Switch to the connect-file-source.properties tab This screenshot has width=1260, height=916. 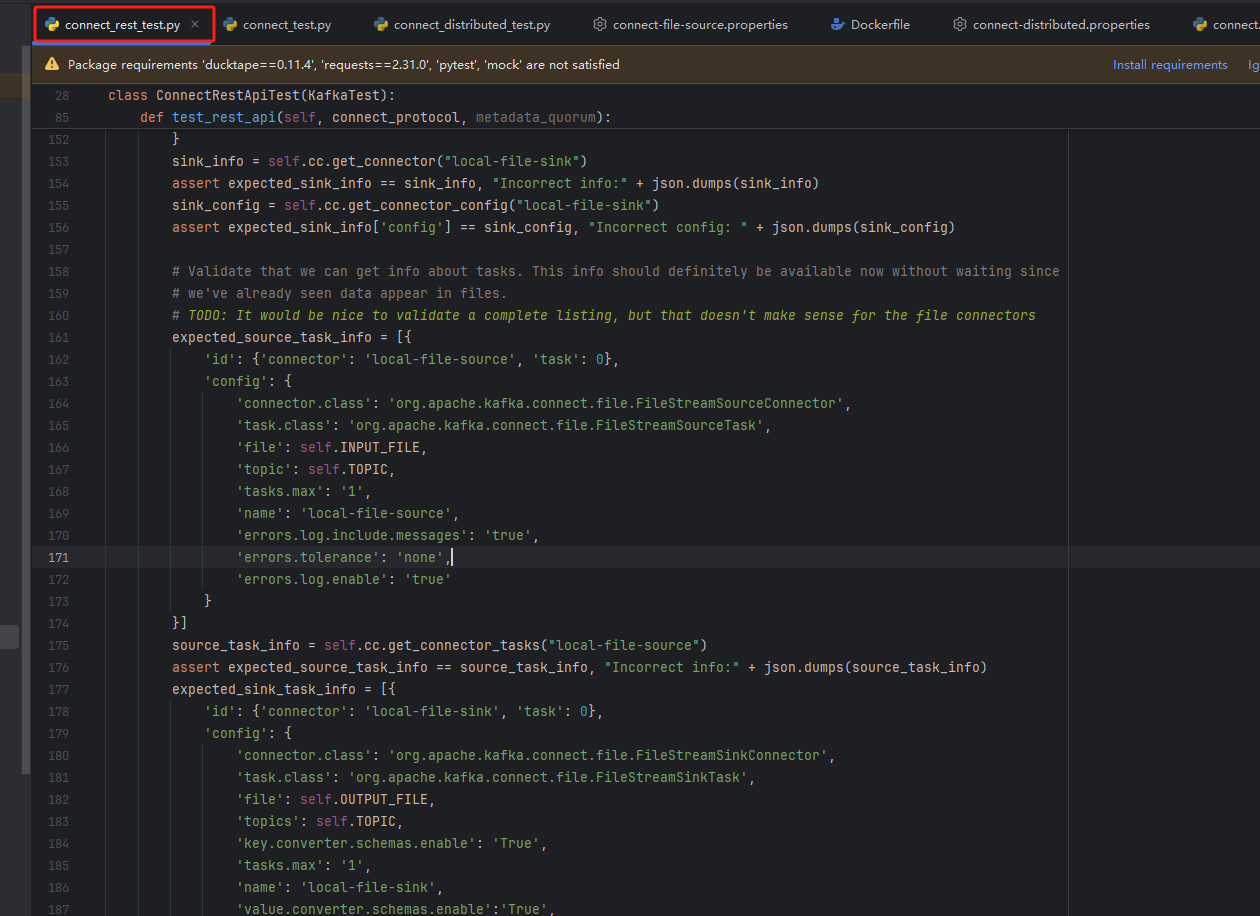point(699,24)
